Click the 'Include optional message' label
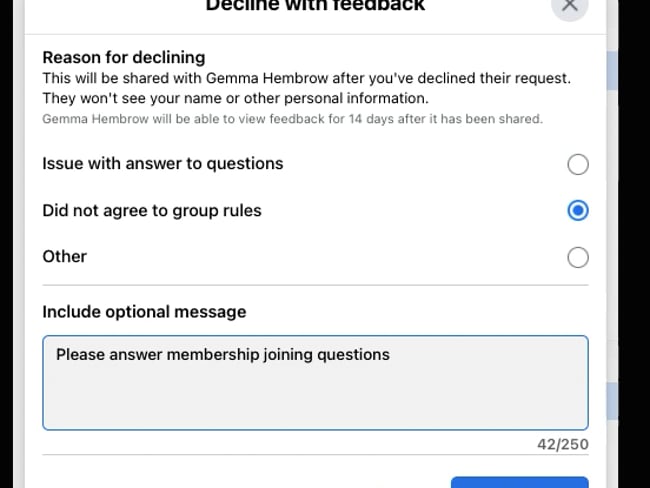 pyautogui.click(x=144, y=312)
